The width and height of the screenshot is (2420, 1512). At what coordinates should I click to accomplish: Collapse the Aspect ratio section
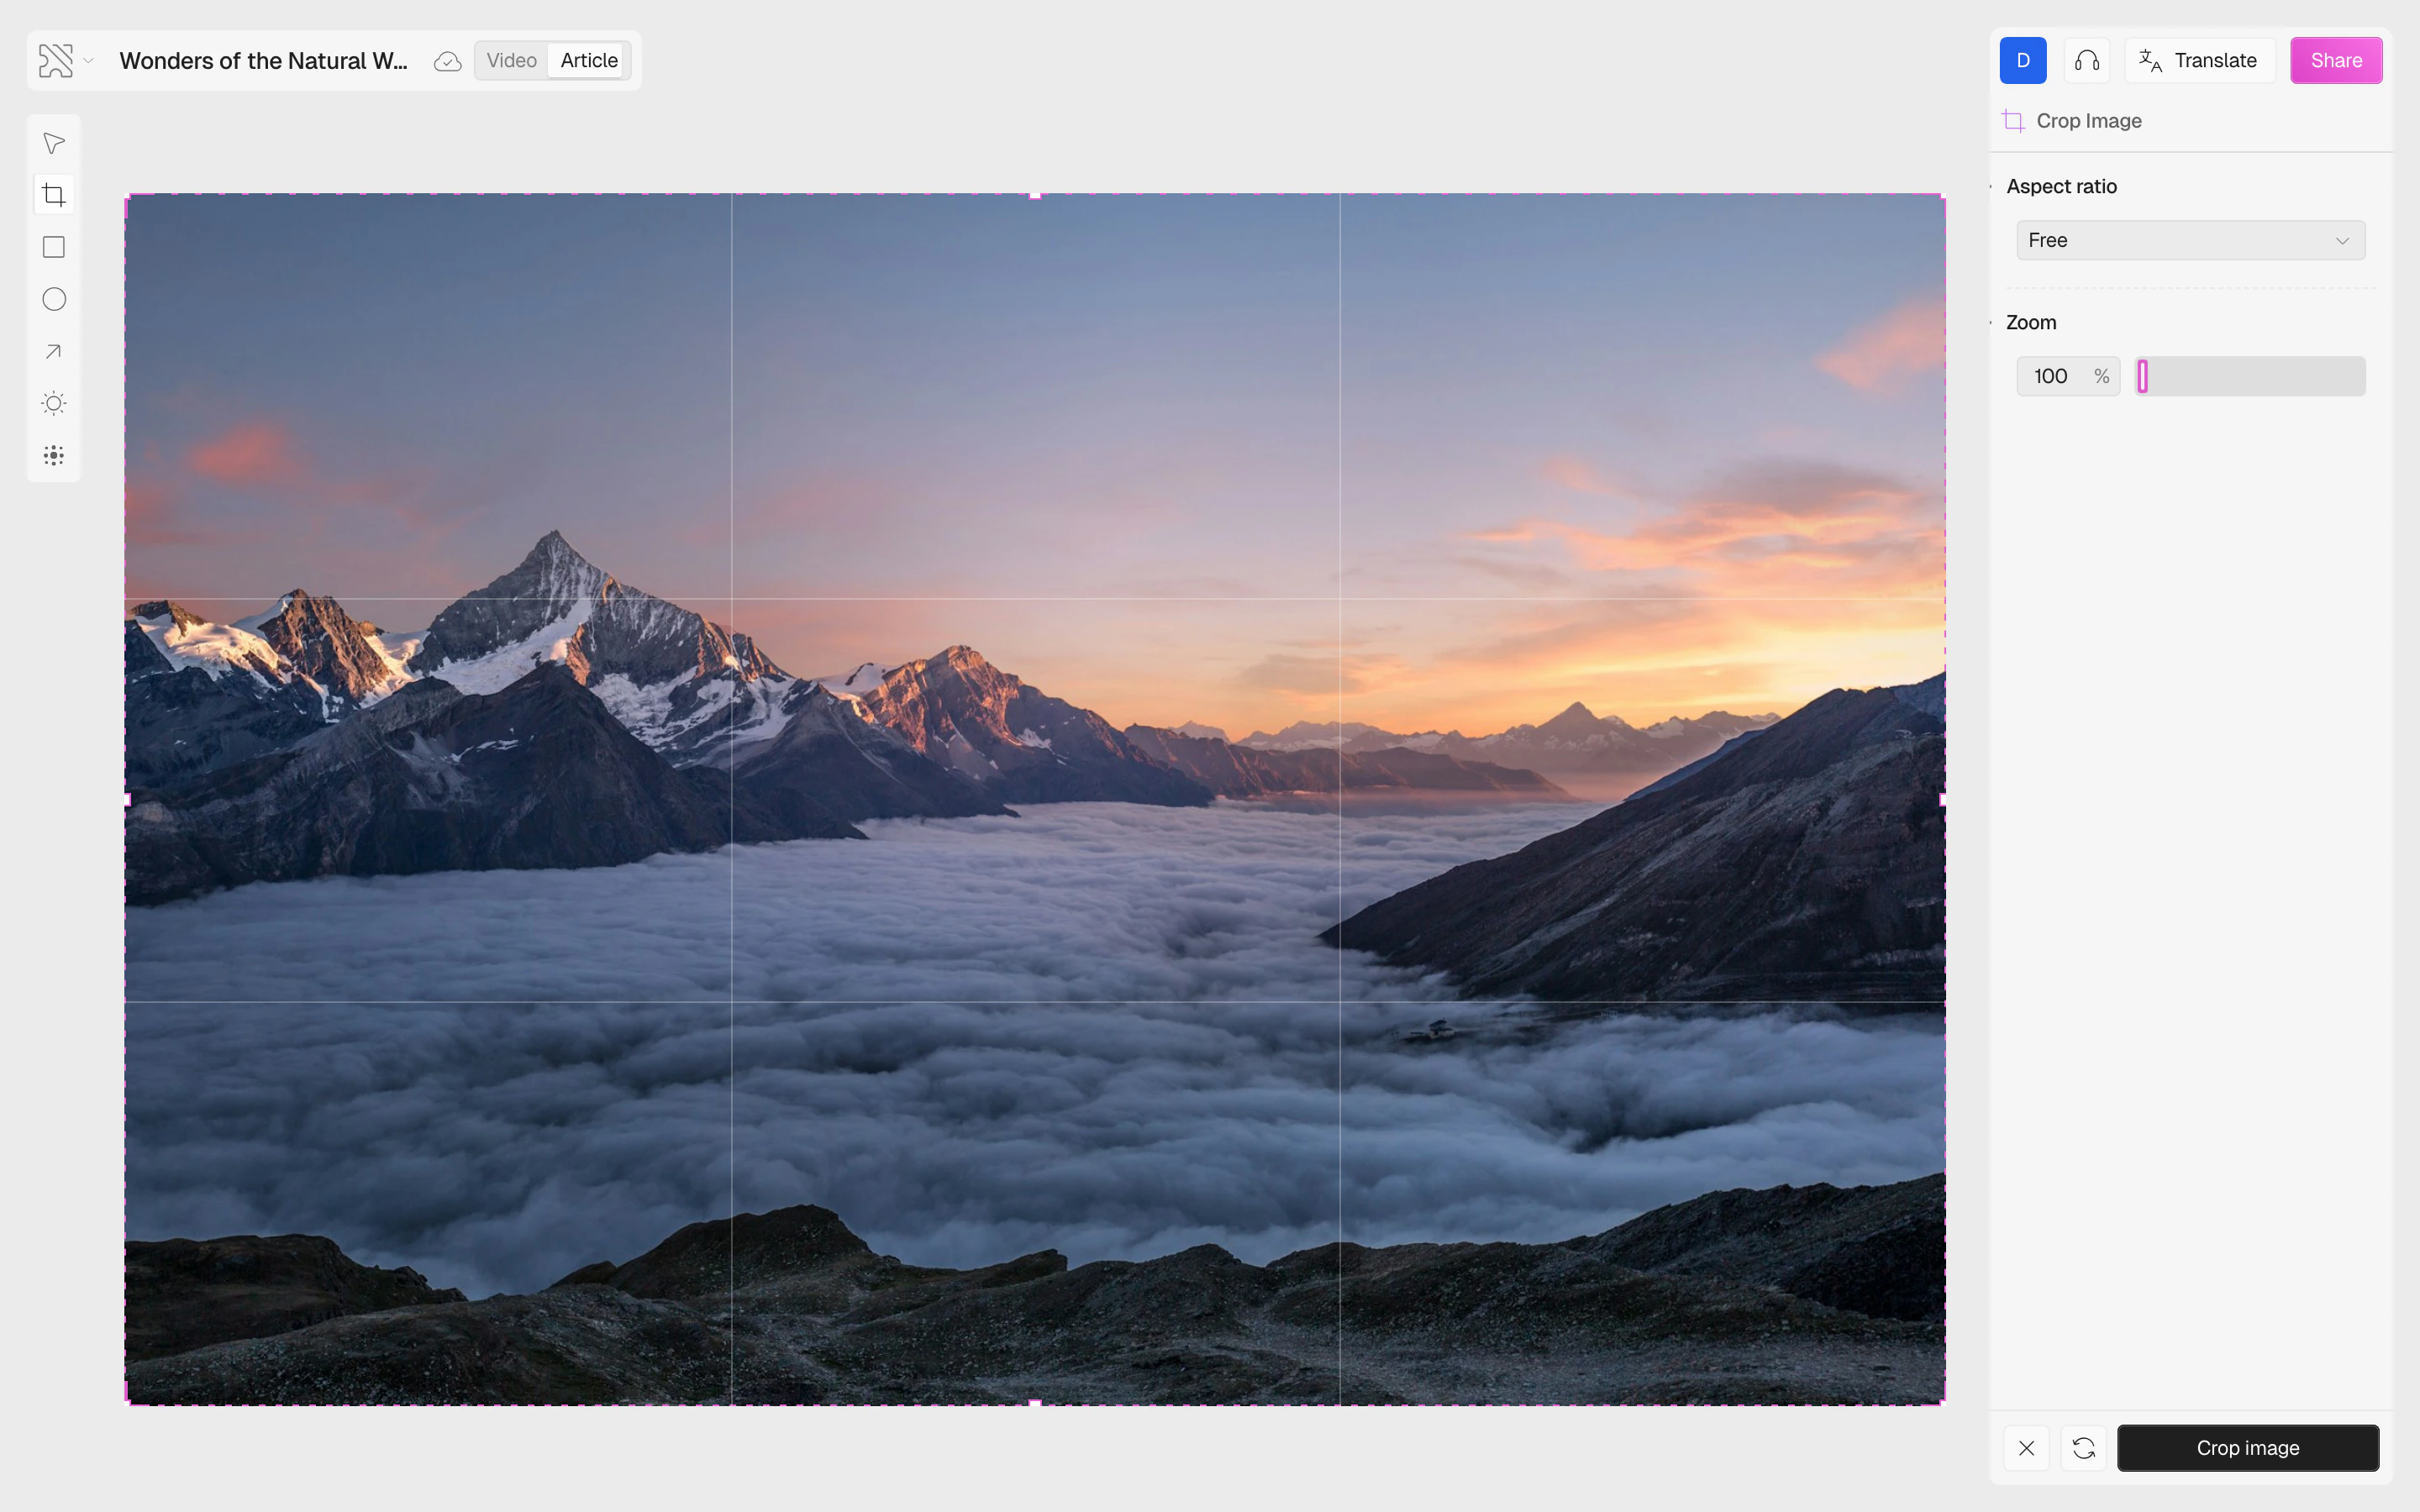tap(1990, 186)
